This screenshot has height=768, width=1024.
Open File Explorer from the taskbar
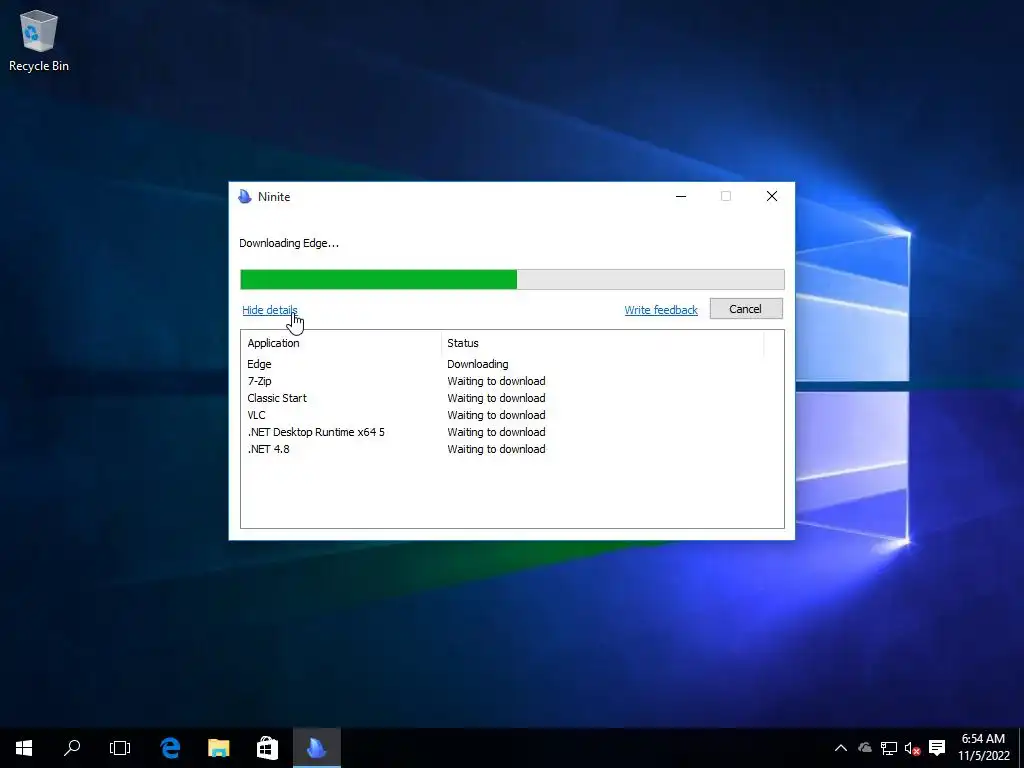point(219,748)
